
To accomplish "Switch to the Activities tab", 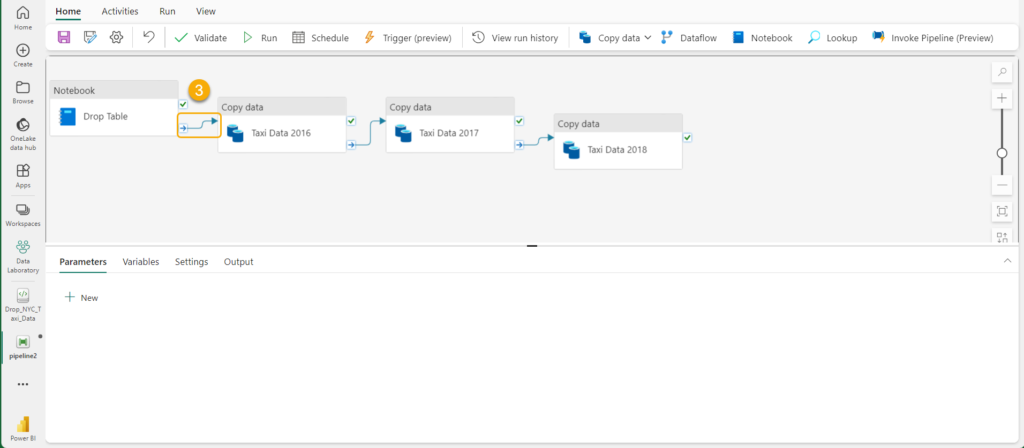I will coord(120,11).
